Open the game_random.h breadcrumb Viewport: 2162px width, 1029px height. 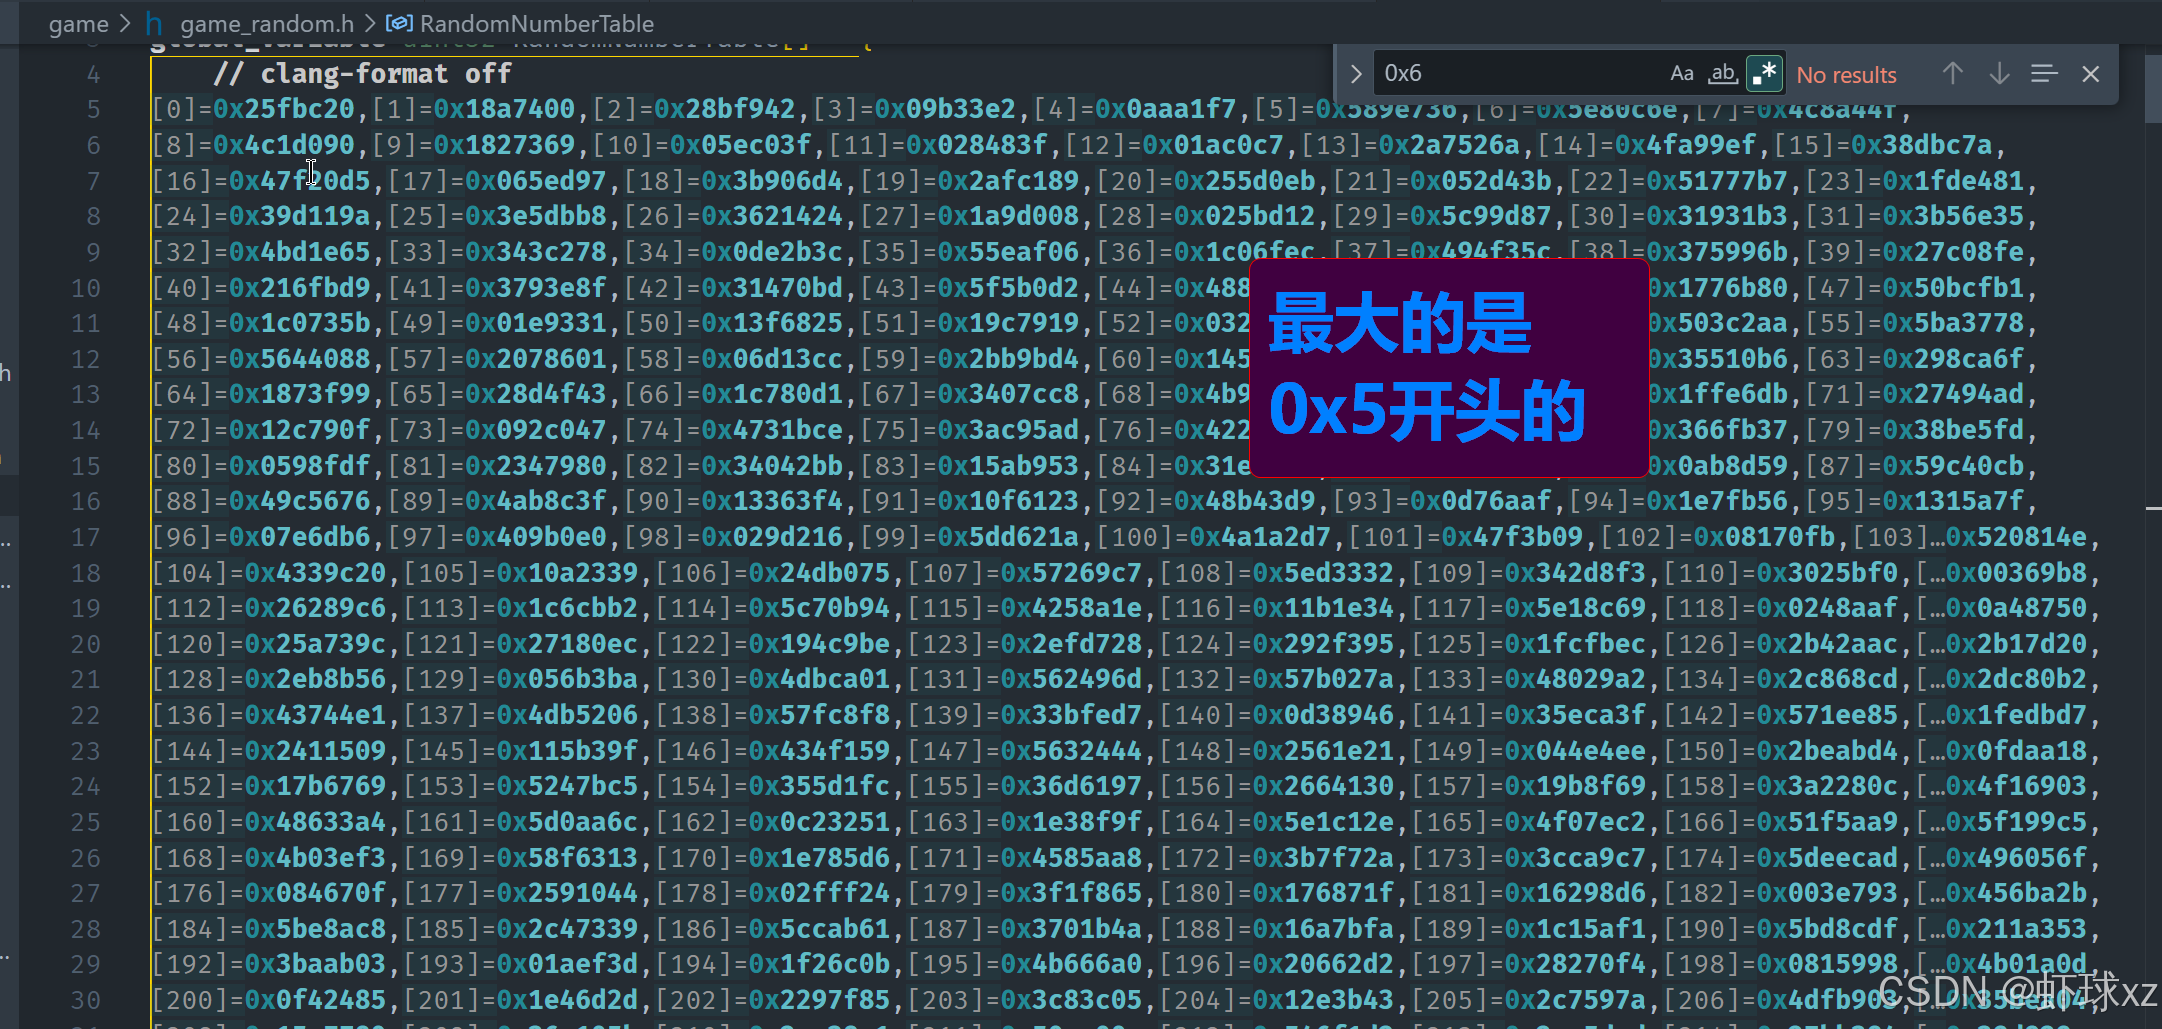click(266, 24)
